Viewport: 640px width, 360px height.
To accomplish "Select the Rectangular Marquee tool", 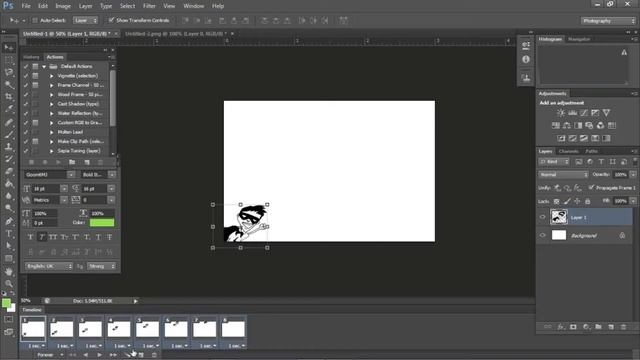I will pos(9,60).
